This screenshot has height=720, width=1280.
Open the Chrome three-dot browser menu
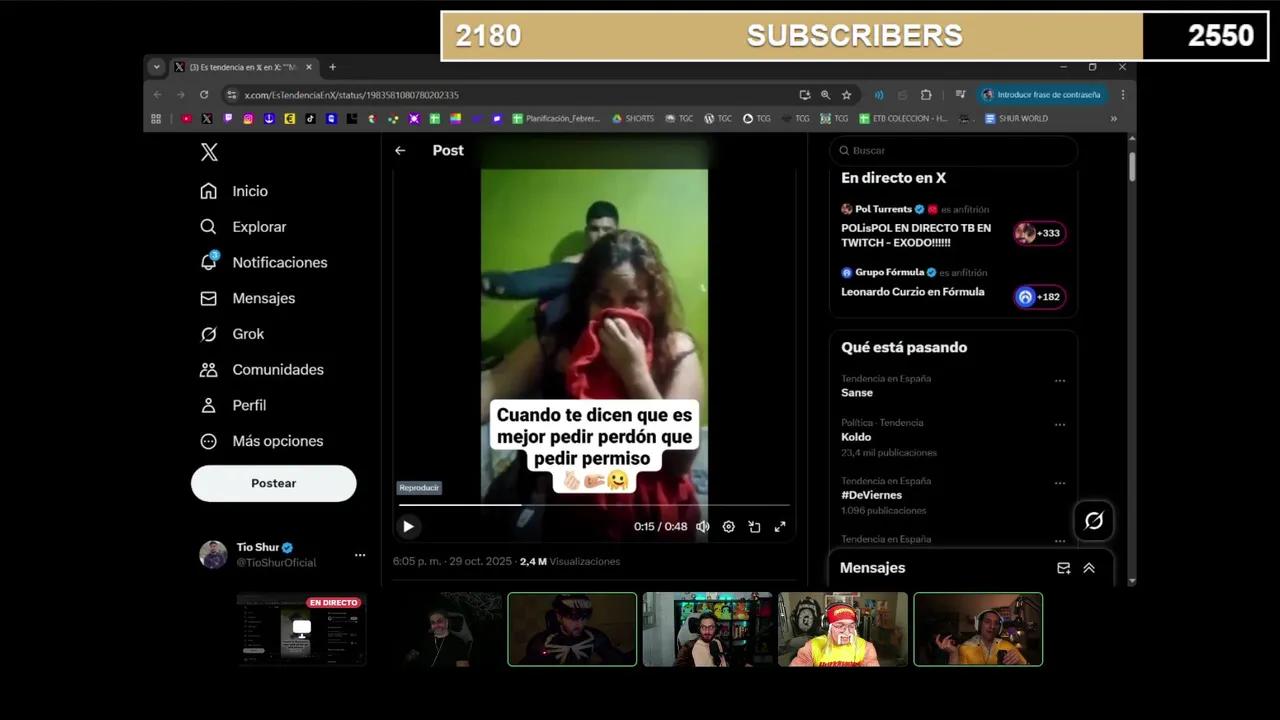tap(1122, 94)
